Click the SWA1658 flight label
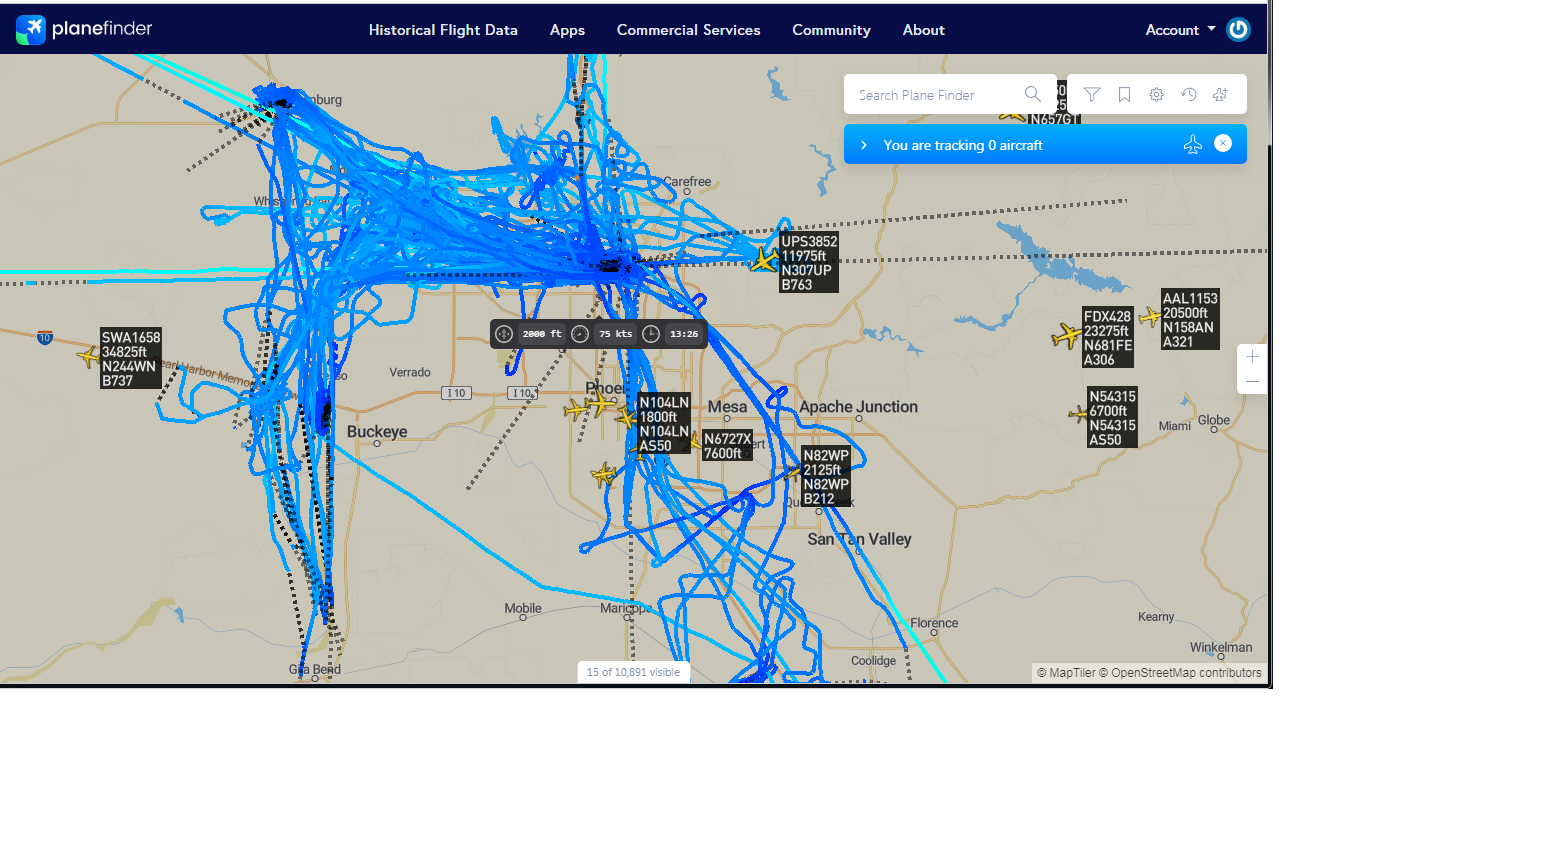Screen dimensions: 1548x862 coord(131,359)
